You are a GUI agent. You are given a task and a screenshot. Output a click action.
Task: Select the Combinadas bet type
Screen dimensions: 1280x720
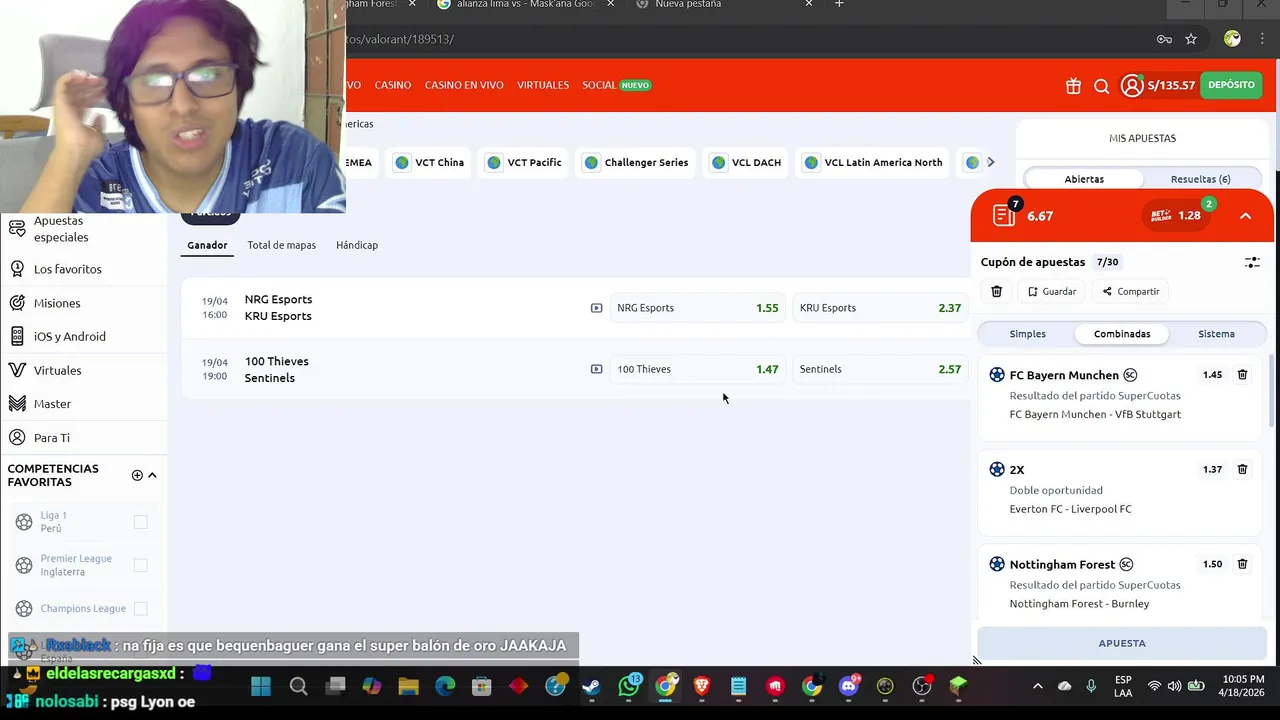pos(1122,334)
